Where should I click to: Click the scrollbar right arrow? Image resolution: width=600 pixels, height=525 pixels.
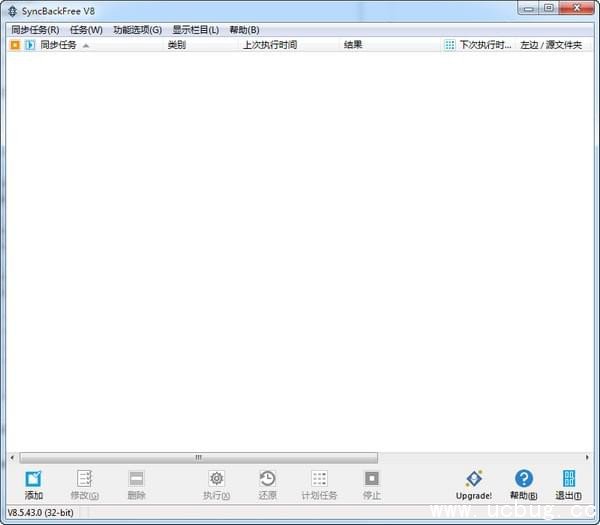click(587, 457)
